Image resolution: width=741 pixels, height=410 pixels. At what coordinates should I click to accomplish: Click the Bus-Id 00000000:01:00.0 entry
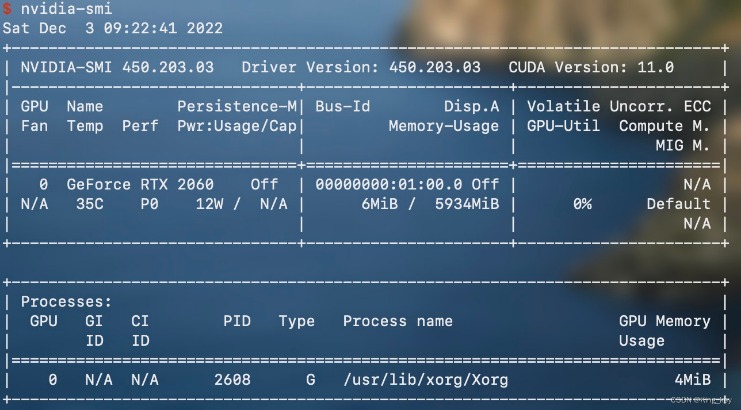389,184
